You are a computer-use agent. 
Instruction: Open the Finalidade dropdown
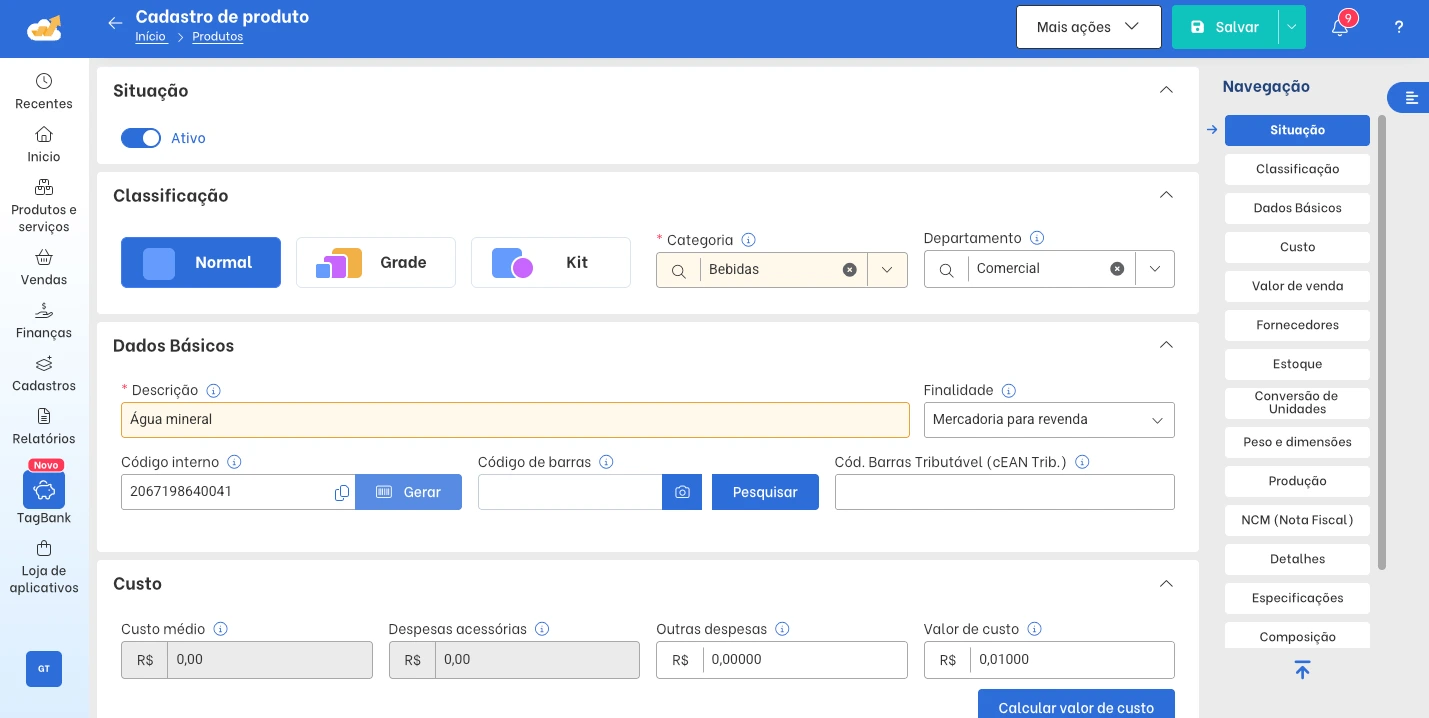[1049, 420]
